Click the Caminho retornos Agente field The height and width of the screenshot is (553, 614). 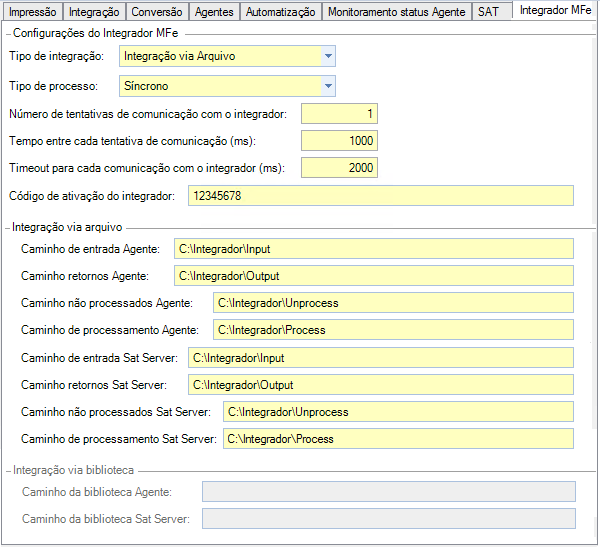tap(373, 275)
